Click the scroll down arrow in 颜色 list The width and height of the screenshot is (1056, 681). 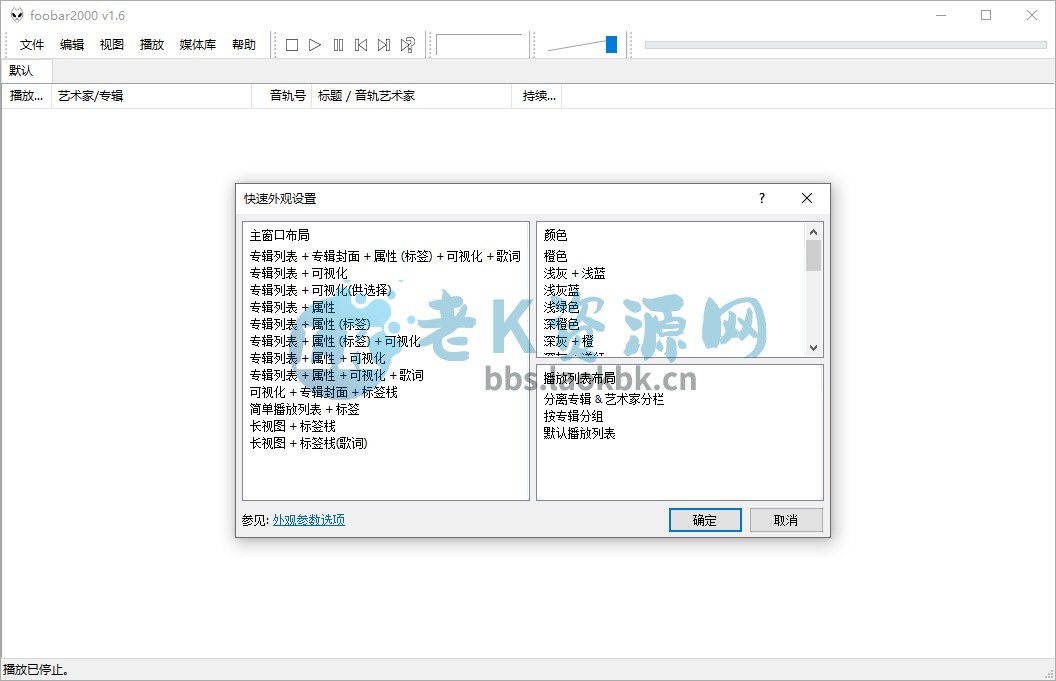(814, 348)
